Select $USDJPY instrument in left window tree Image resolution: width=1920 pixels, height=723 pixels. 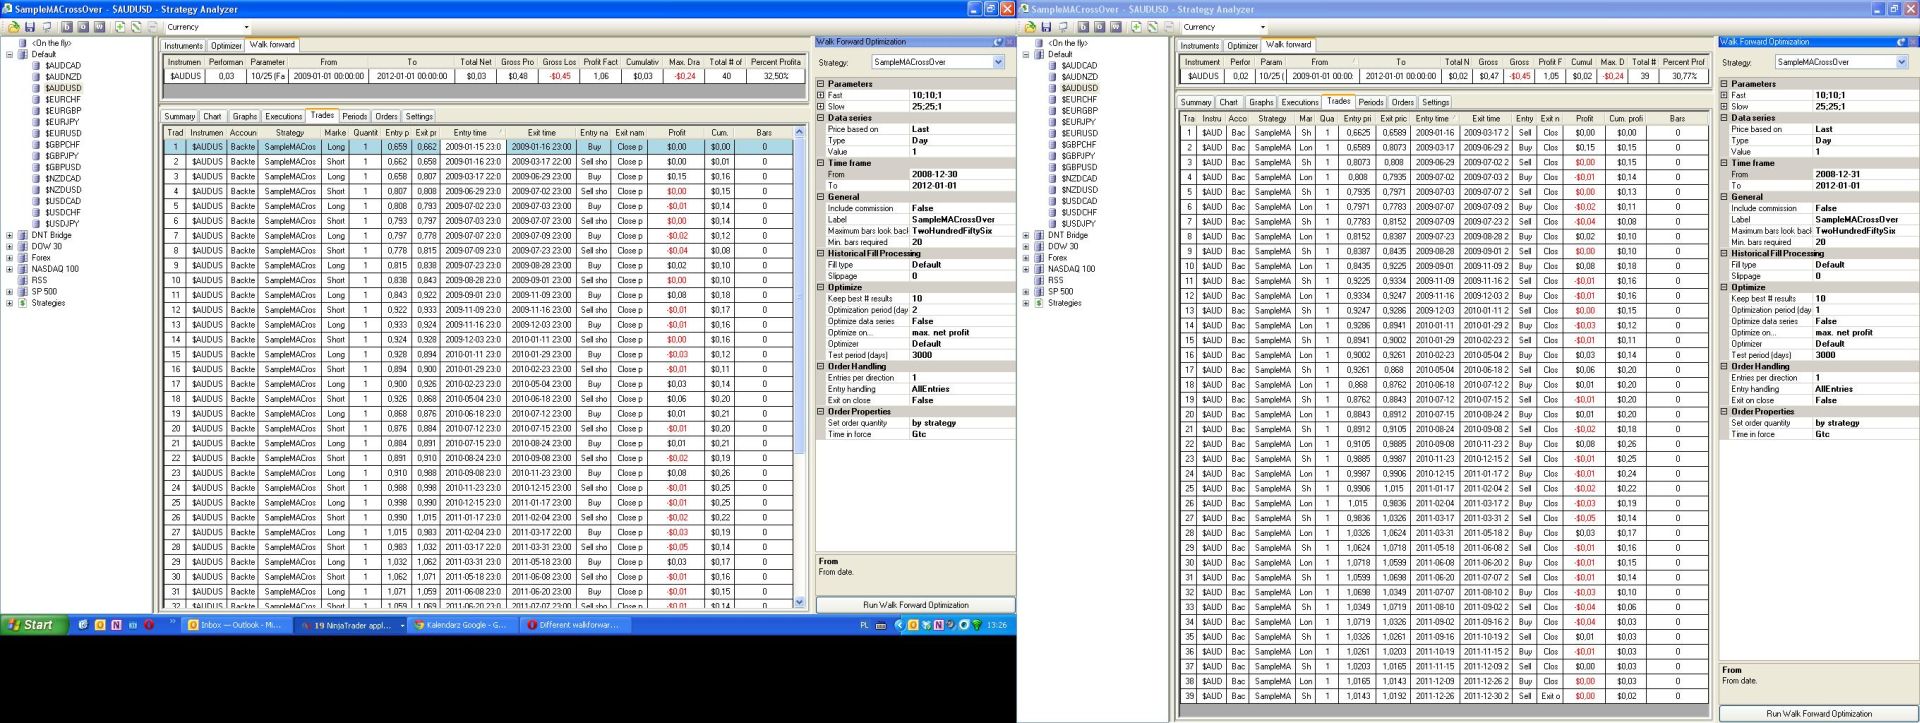(62, 224)
